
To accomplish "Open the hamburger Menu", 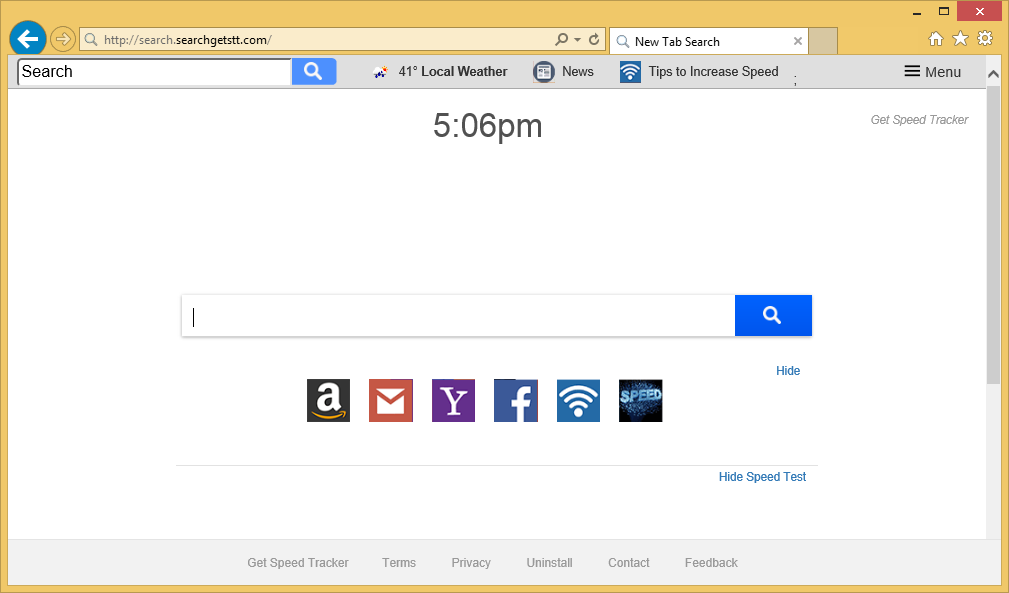I will click(x=932, y=72).
